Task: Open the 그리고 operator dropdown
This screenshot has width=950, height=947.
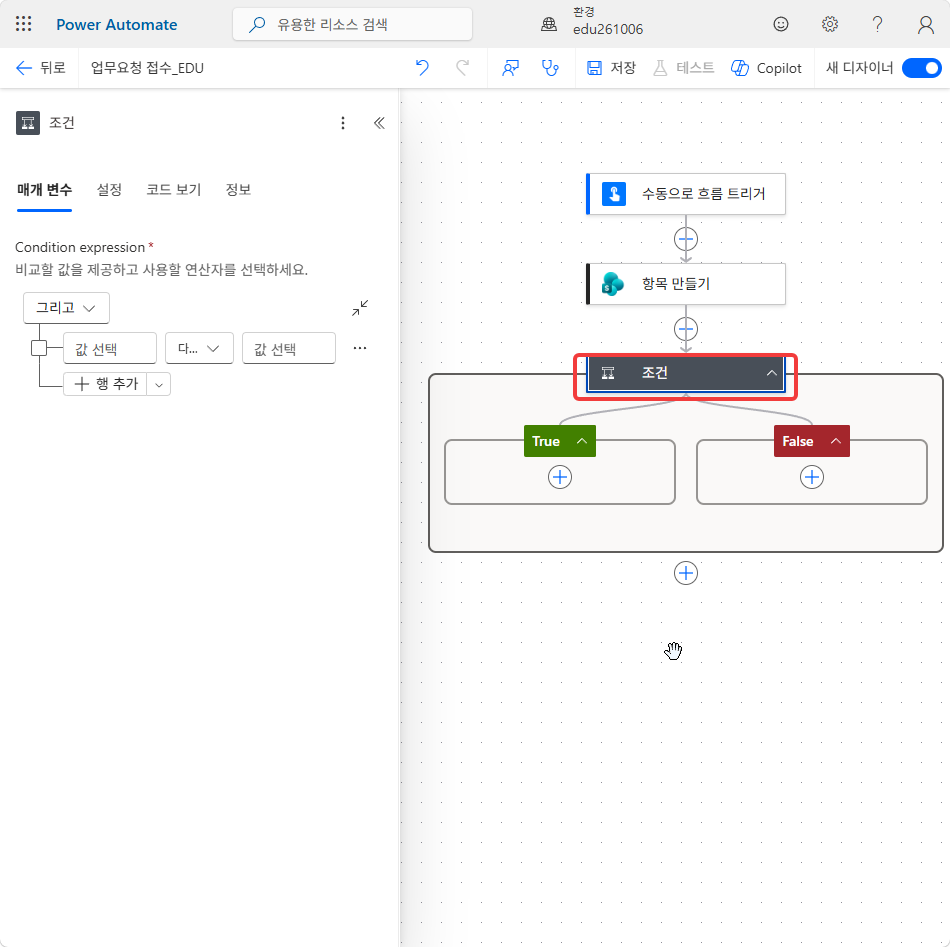Action: [66, 308]
